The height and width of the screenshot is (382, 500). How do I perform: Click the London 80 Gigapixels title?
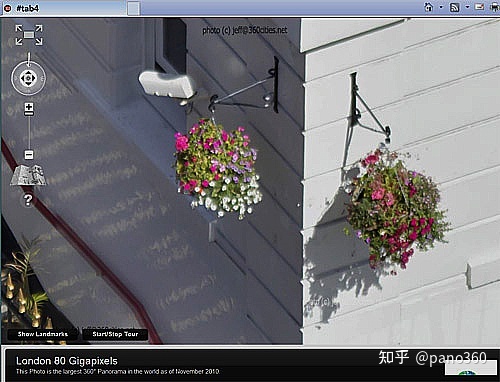point(67,361)
